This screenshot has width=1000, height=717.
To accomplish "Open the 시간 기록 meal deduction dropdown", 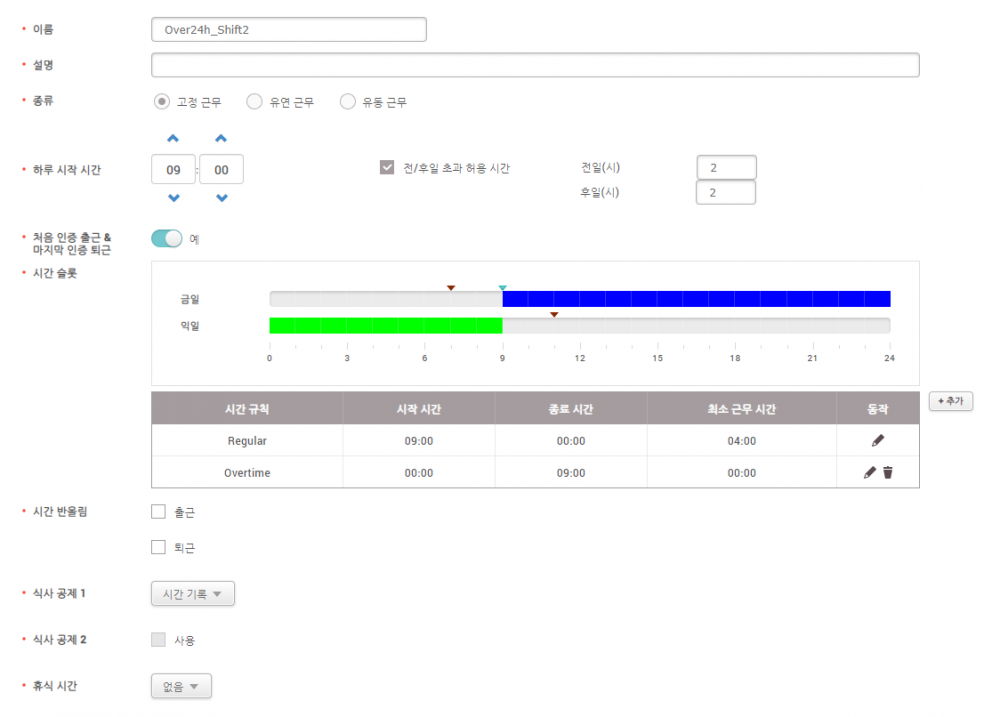I will point(192,594).
